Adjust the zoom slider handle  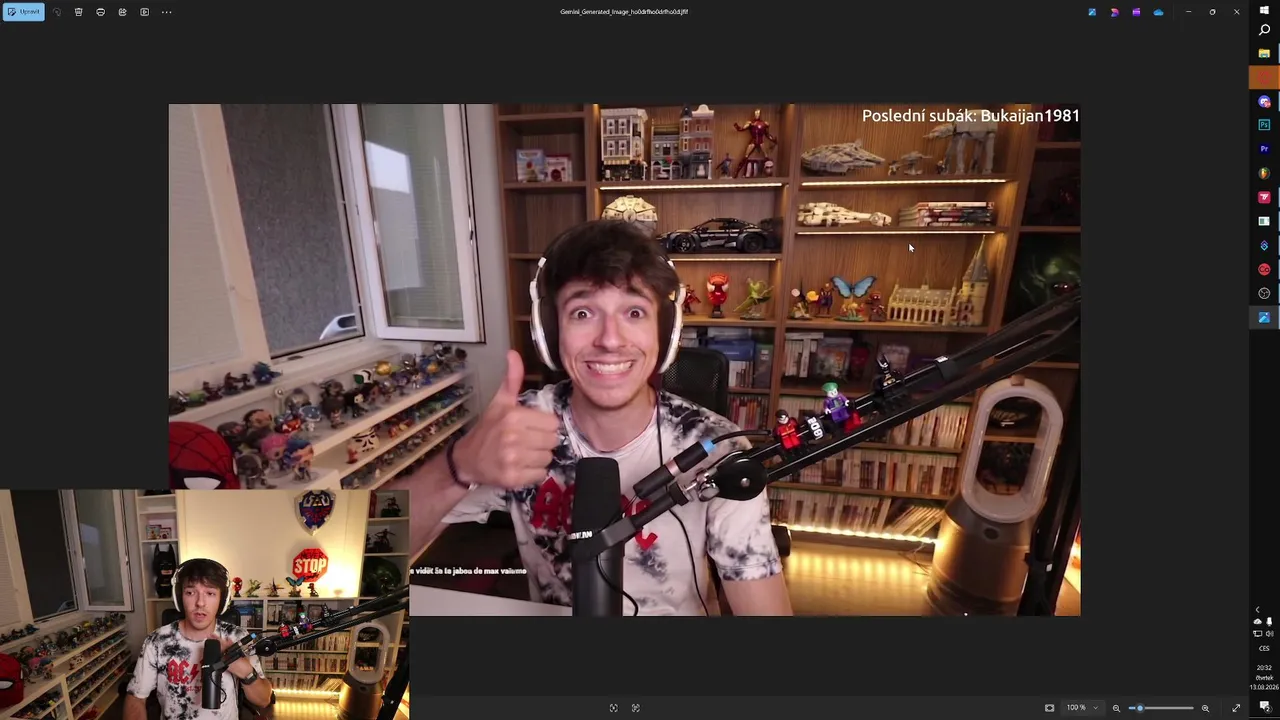1139,708
